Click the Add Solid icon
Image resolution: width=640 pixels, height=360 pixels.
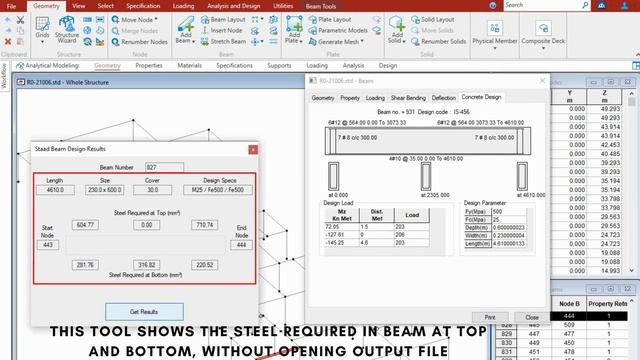(396, 24)
